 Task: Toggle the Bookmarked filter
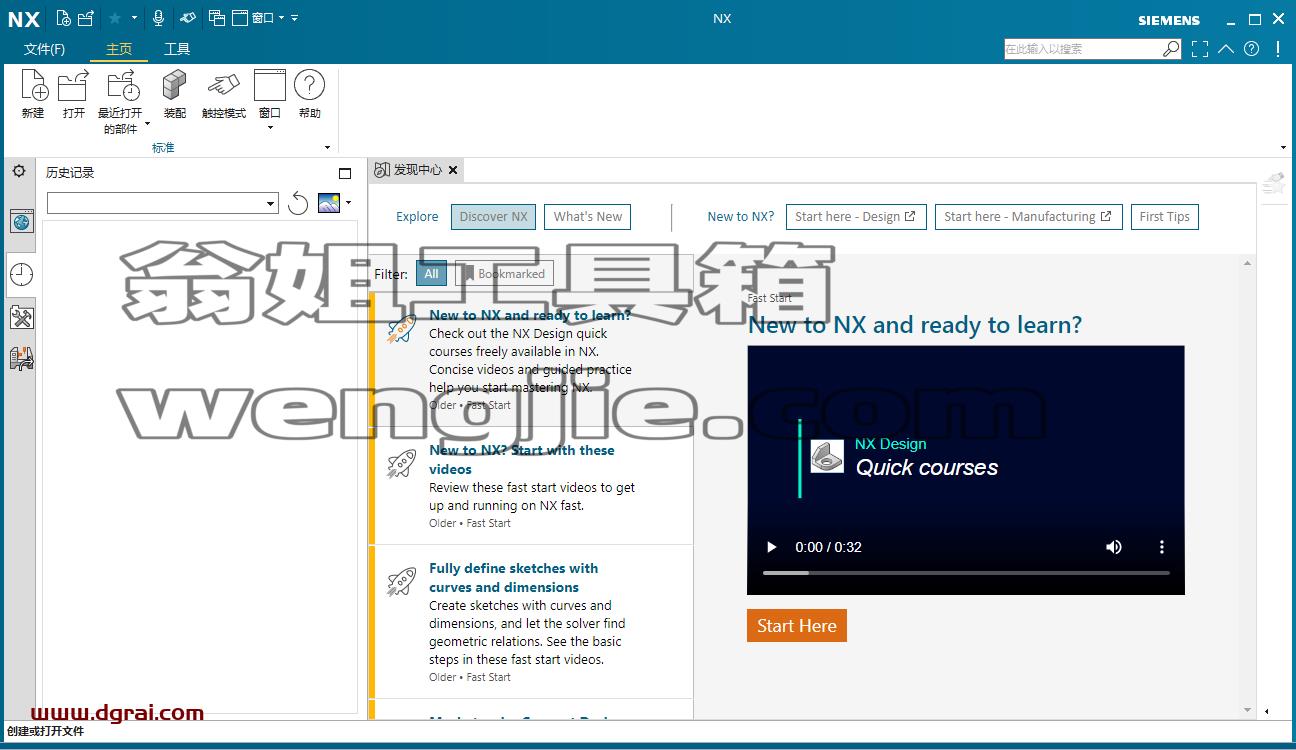504,274
